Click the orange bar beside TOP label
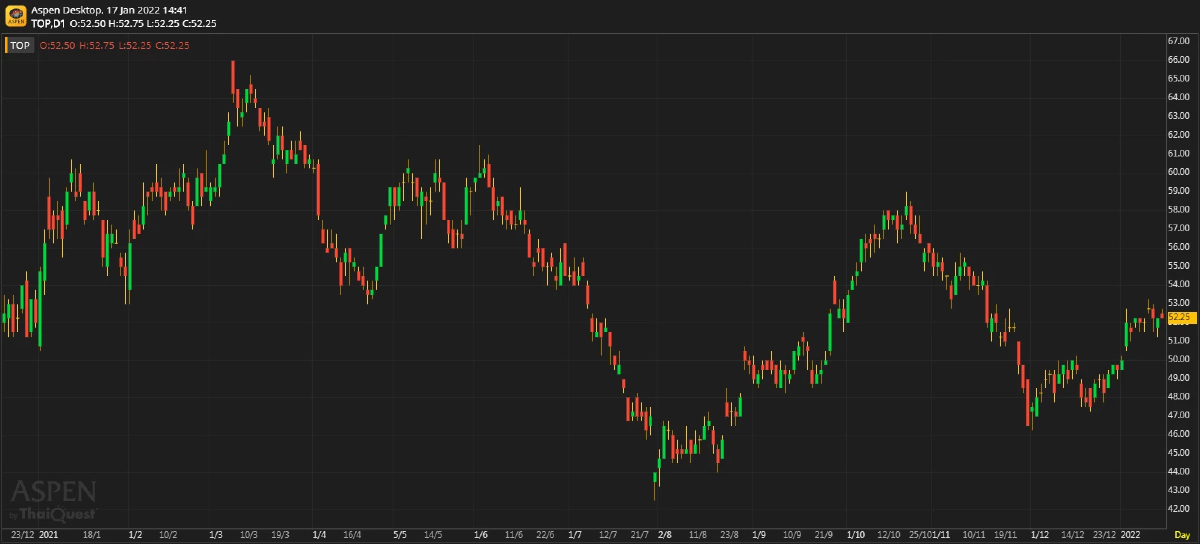The image size is (1200, 544). (6, 45)
